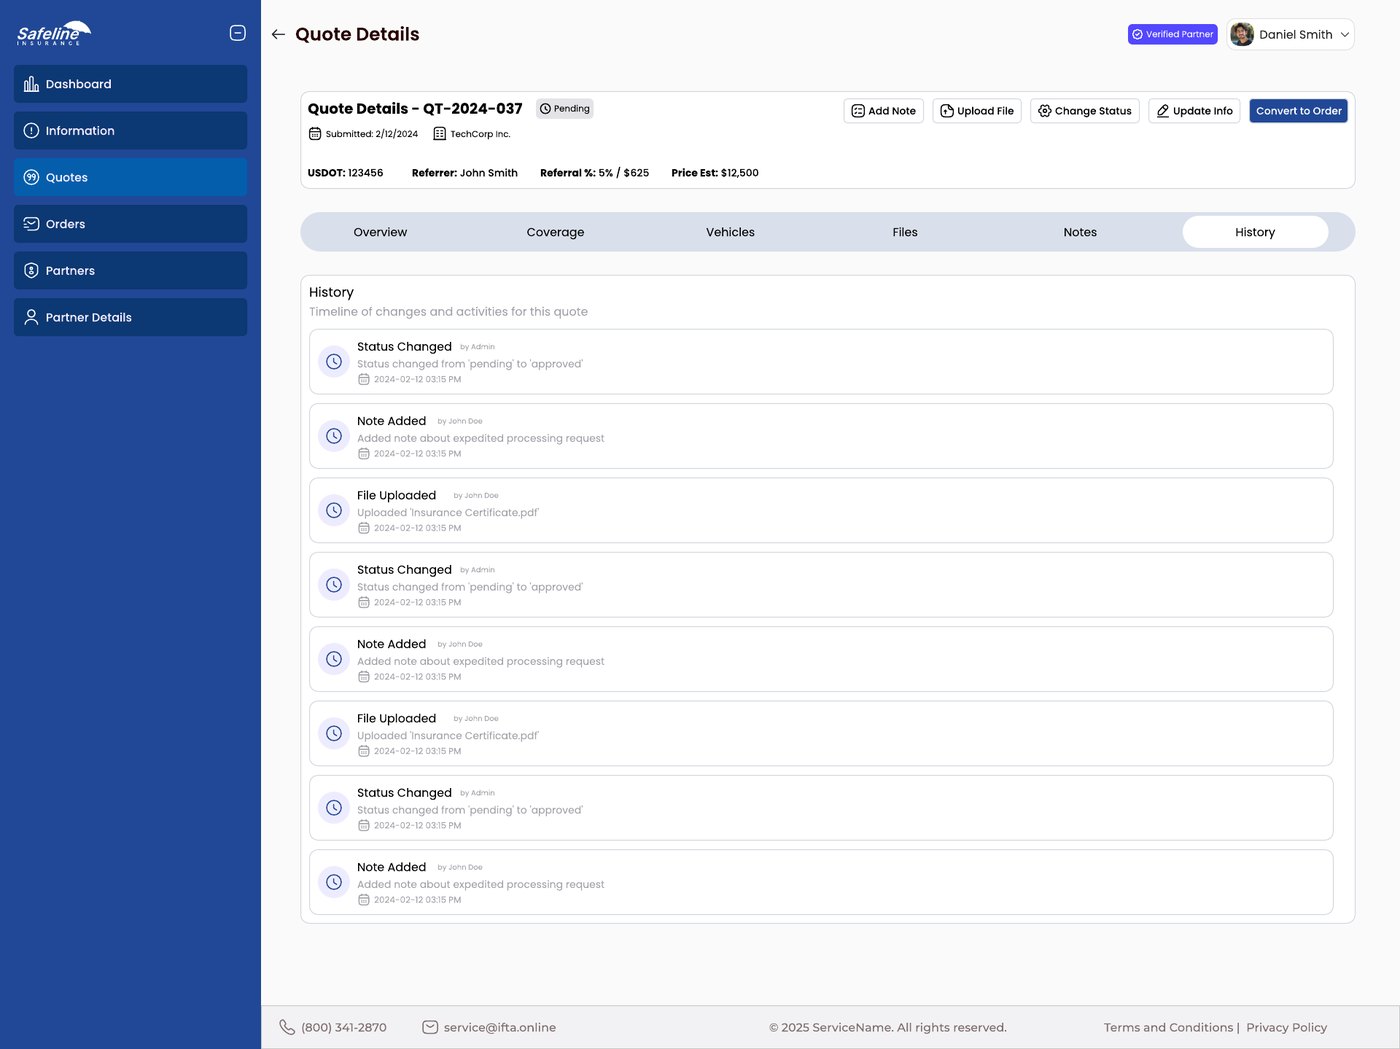Click the 'USDOT: 123456' text
Viewport: 1400px width, 1049px height.
click(345, 173)
